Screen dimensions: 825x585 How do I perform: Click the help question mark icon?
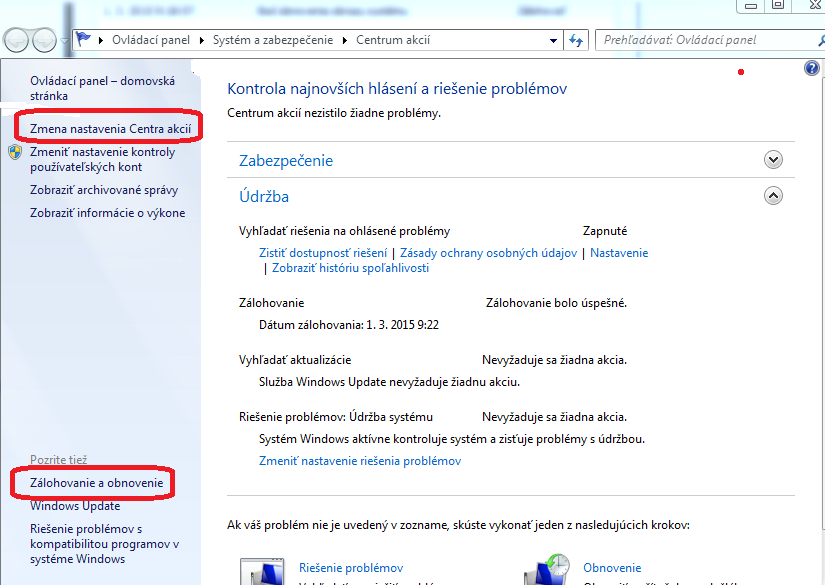click(812, 68)
